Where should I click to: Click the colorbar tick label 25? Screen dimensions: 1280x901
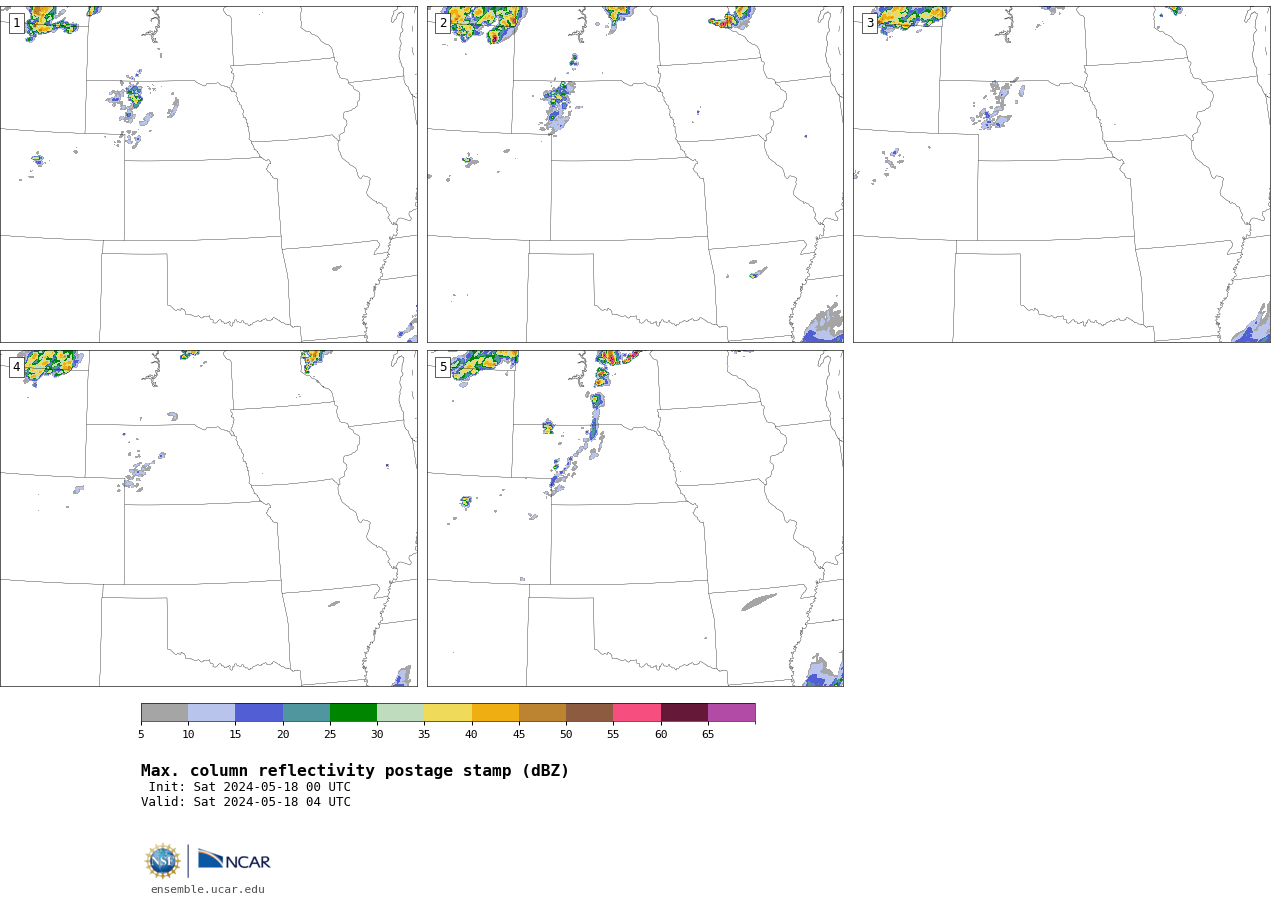point(330,735)
